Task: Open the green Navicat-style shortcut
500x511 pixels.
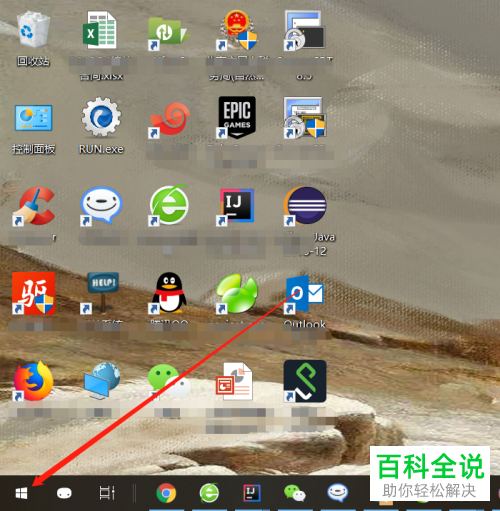Action: pyautogui.click(x=237, y=294)
